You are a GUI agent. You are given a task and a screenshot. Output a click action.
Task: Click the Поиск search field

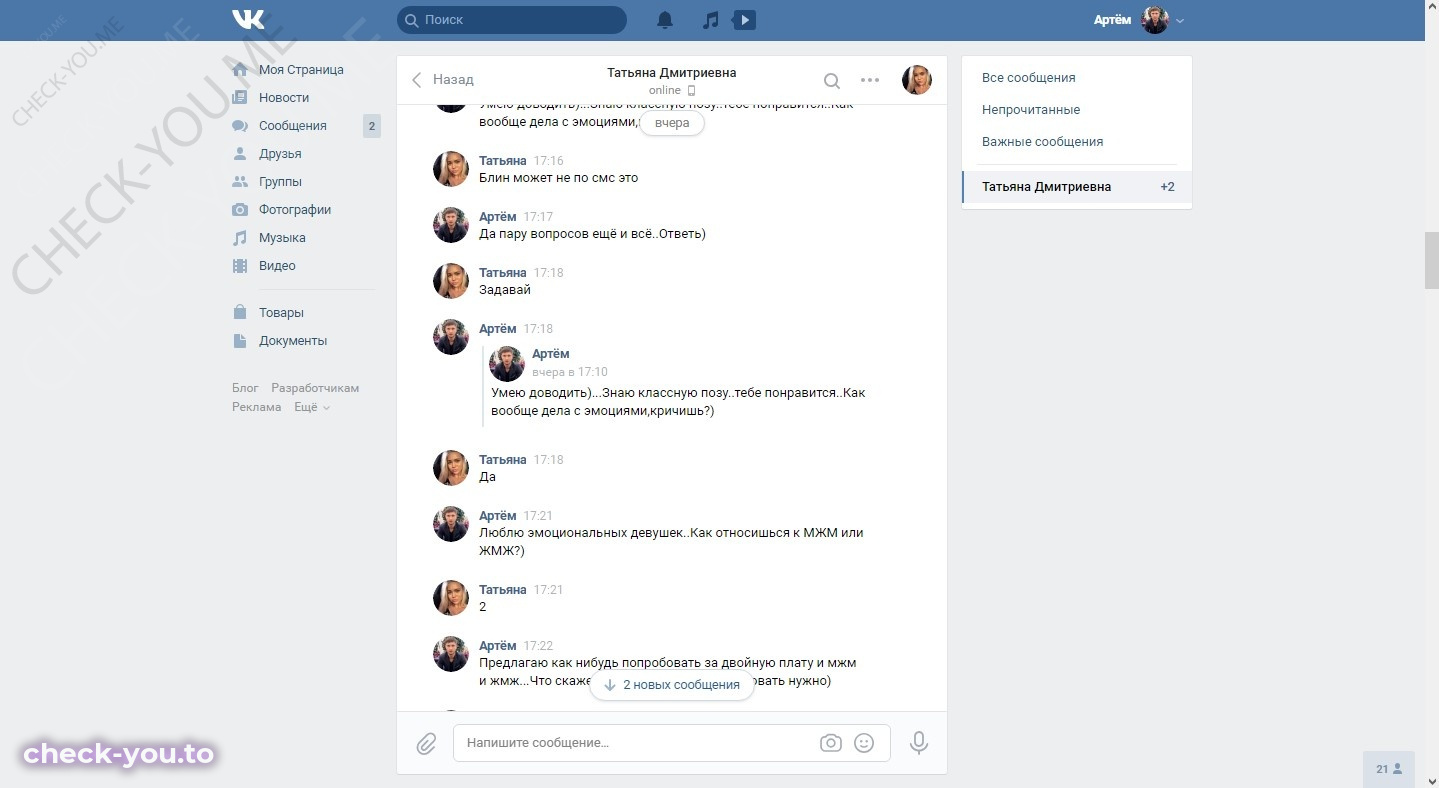[x=512, y=20]
